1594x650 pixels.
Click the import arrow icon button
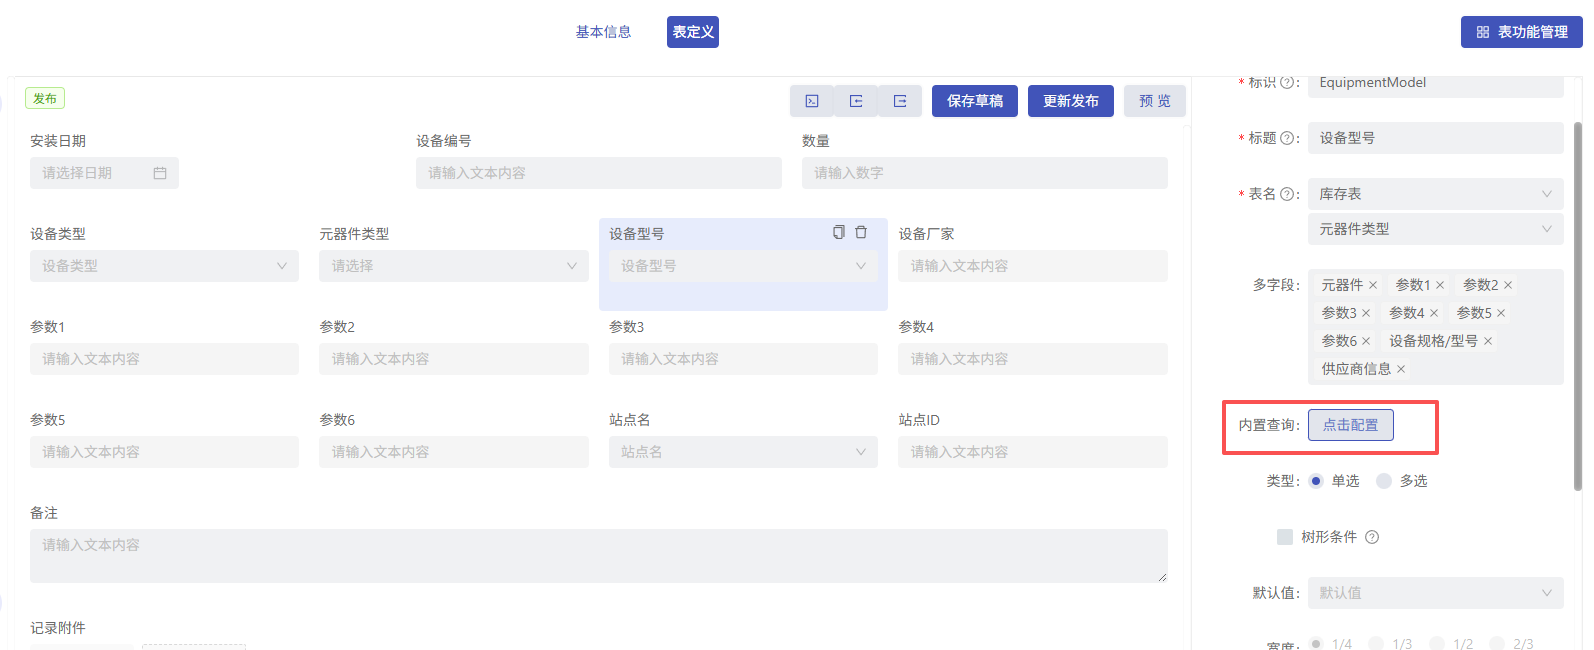[x=856, y=101]
